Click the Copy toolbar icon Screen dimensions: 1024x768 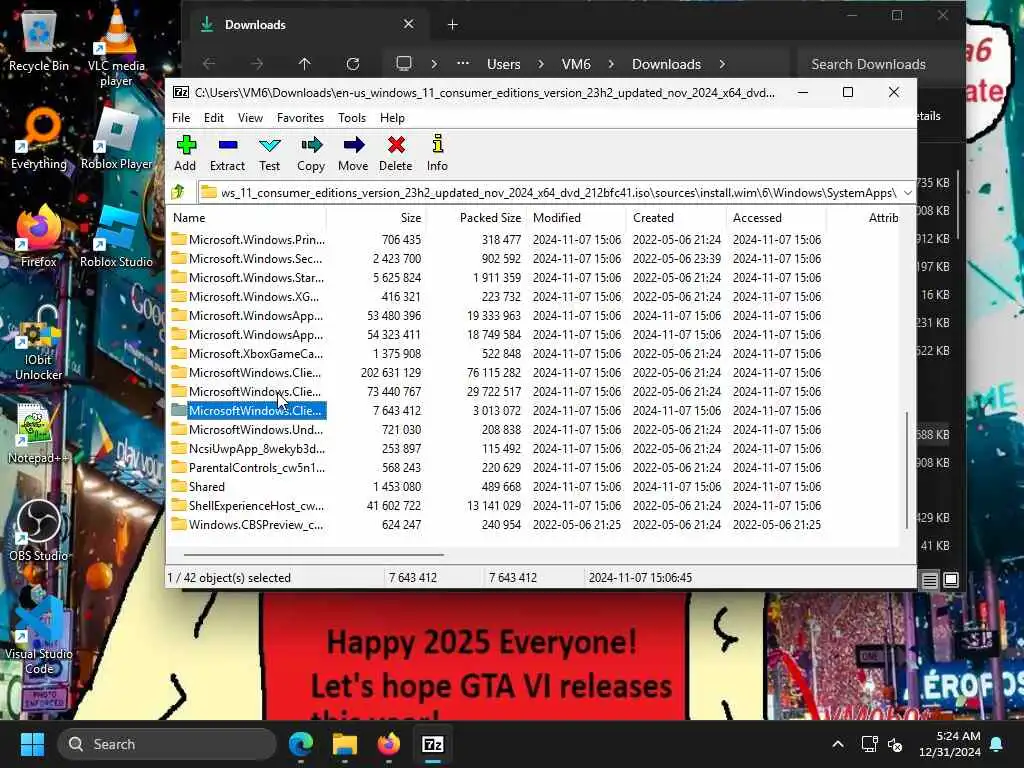[311, 153]
